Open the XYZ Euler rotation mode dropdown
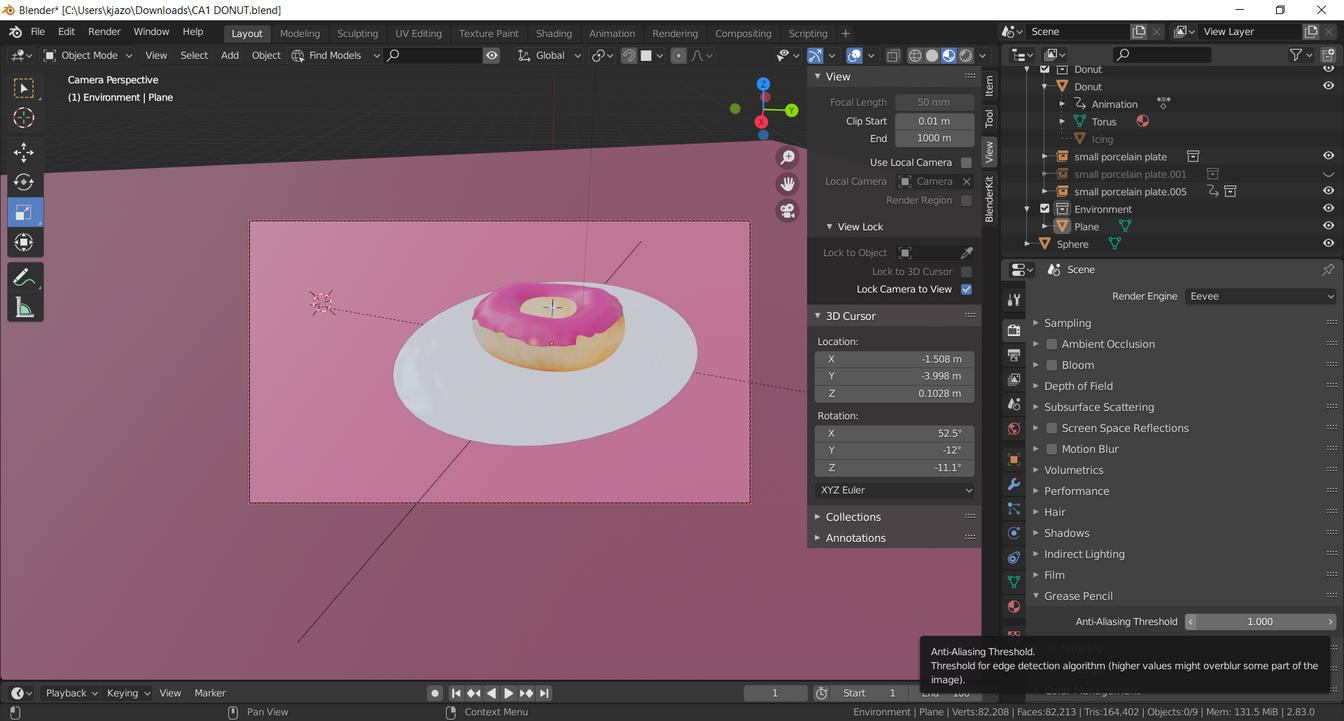The image size is (1344, 721). [895, 490]
